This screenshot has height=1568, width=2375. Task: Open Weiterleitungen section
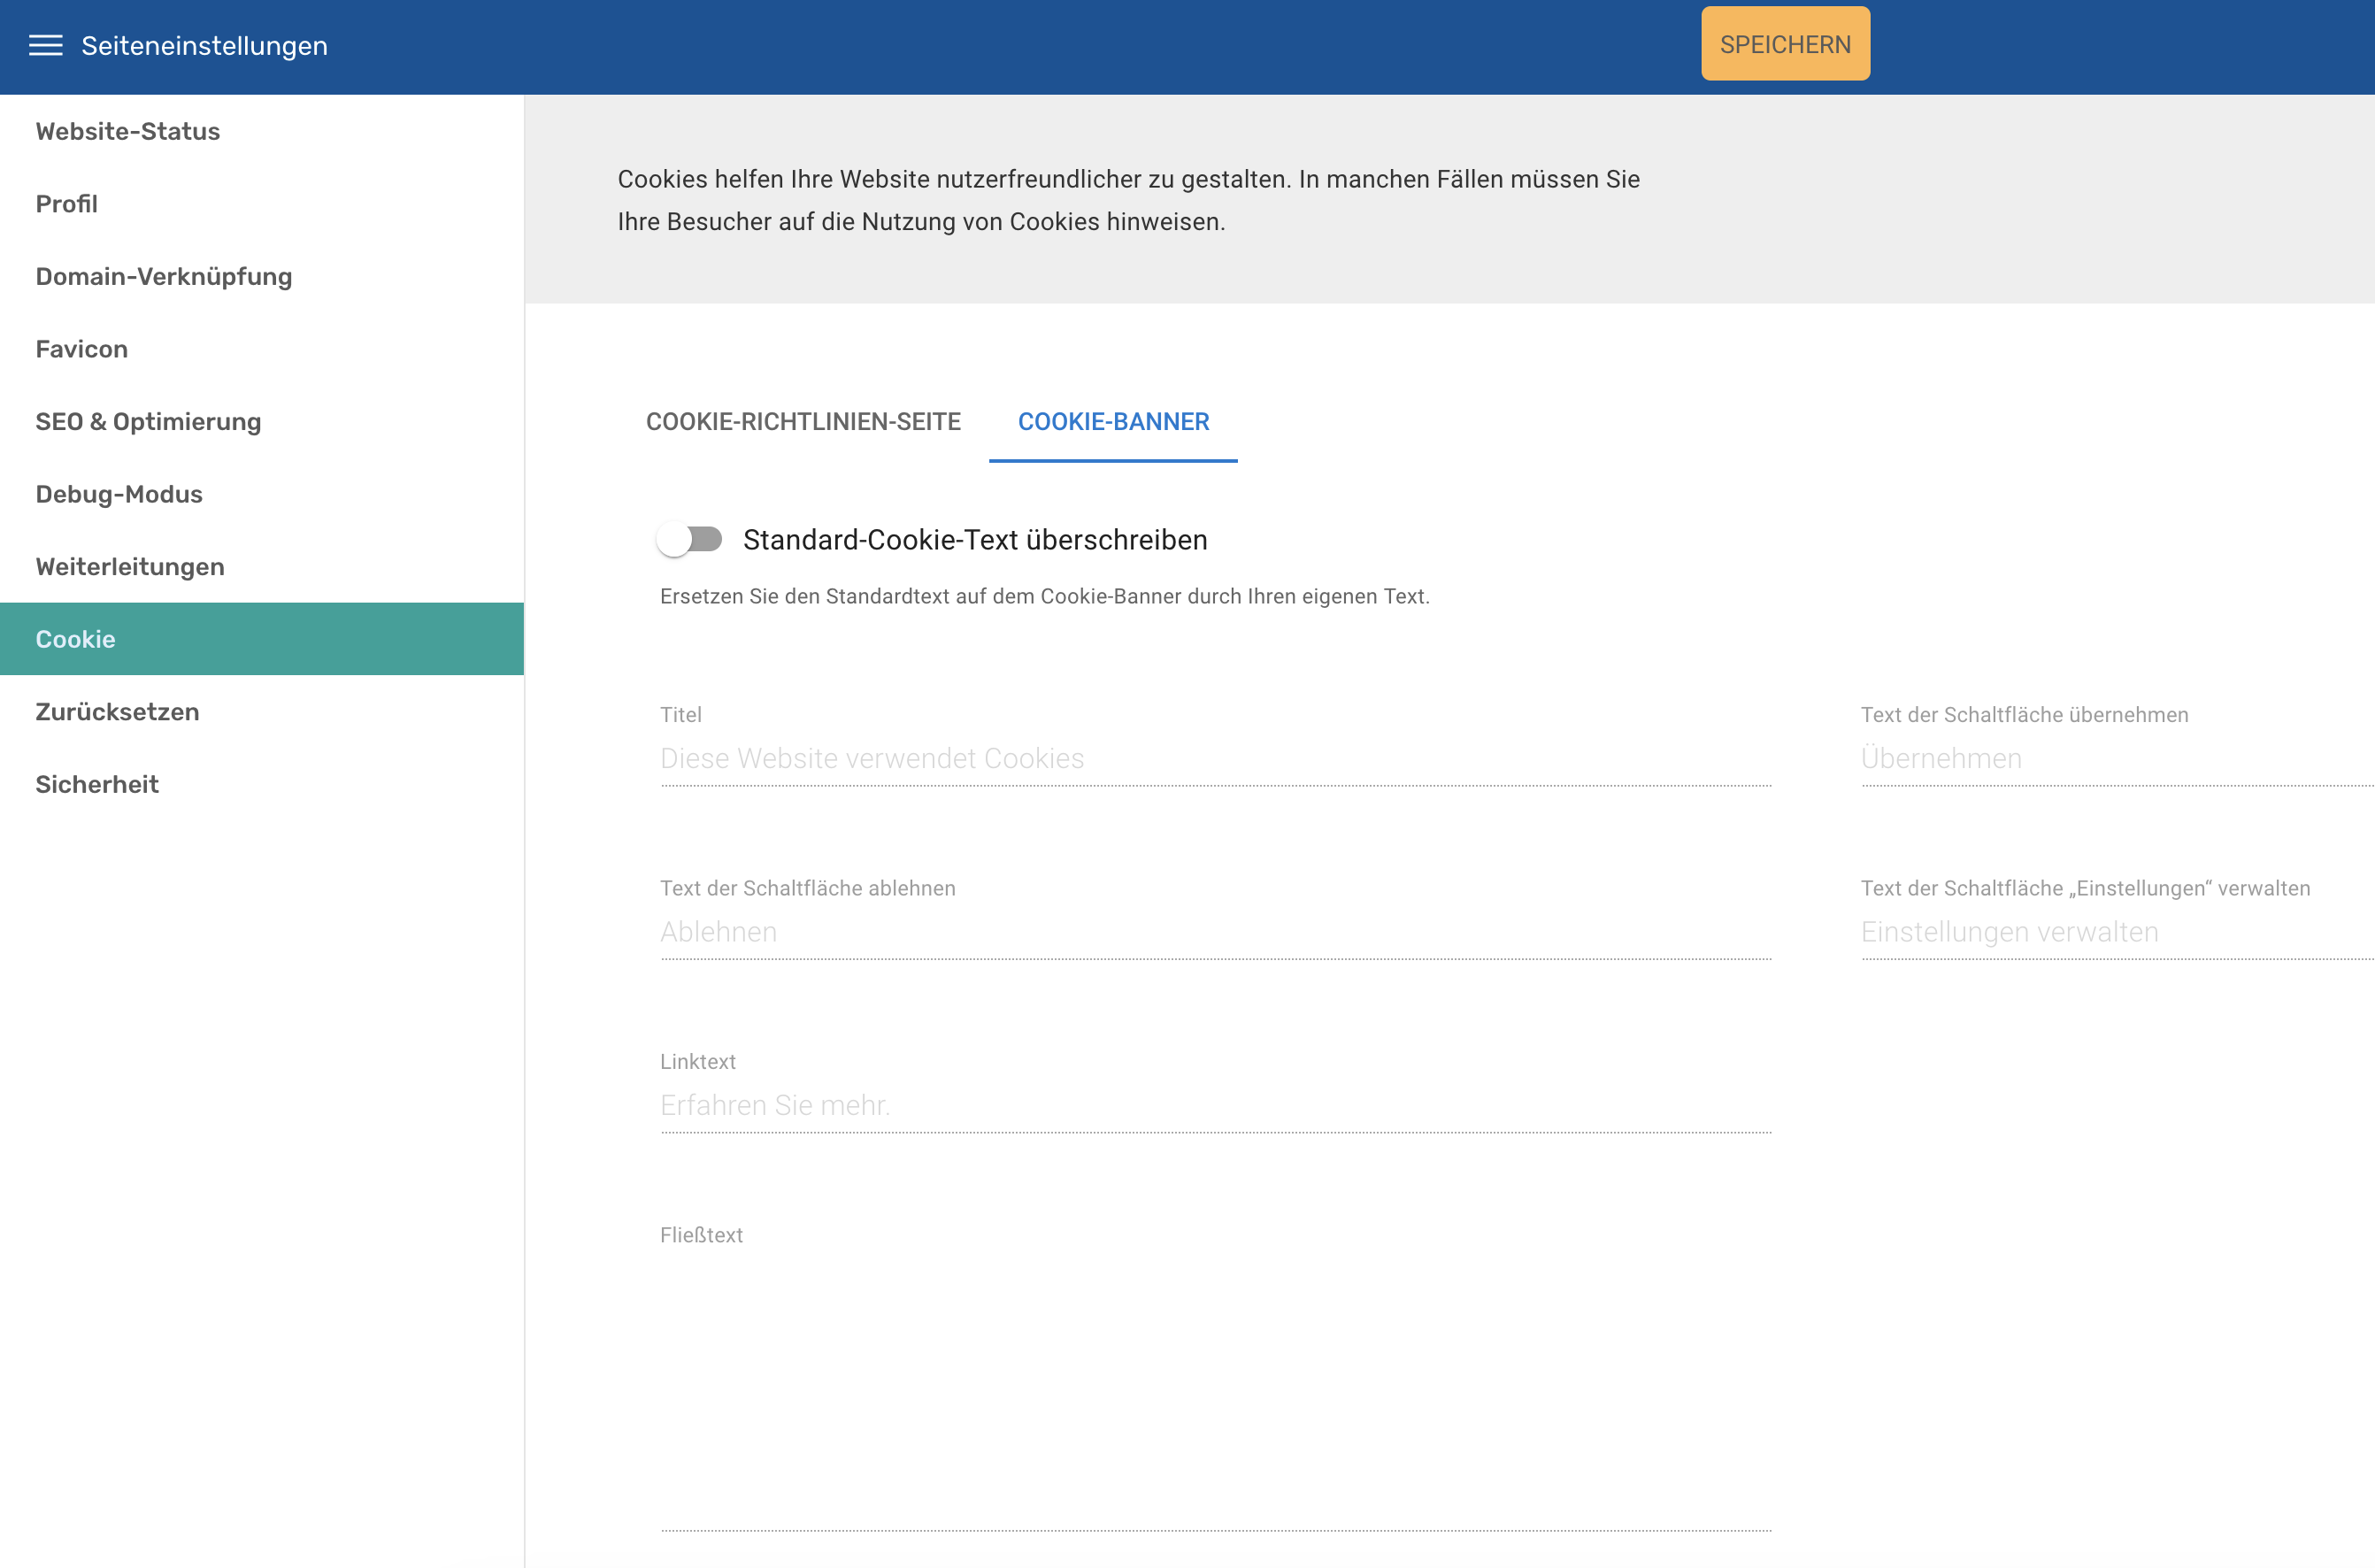pyautogui.click(x=262, y=566)
